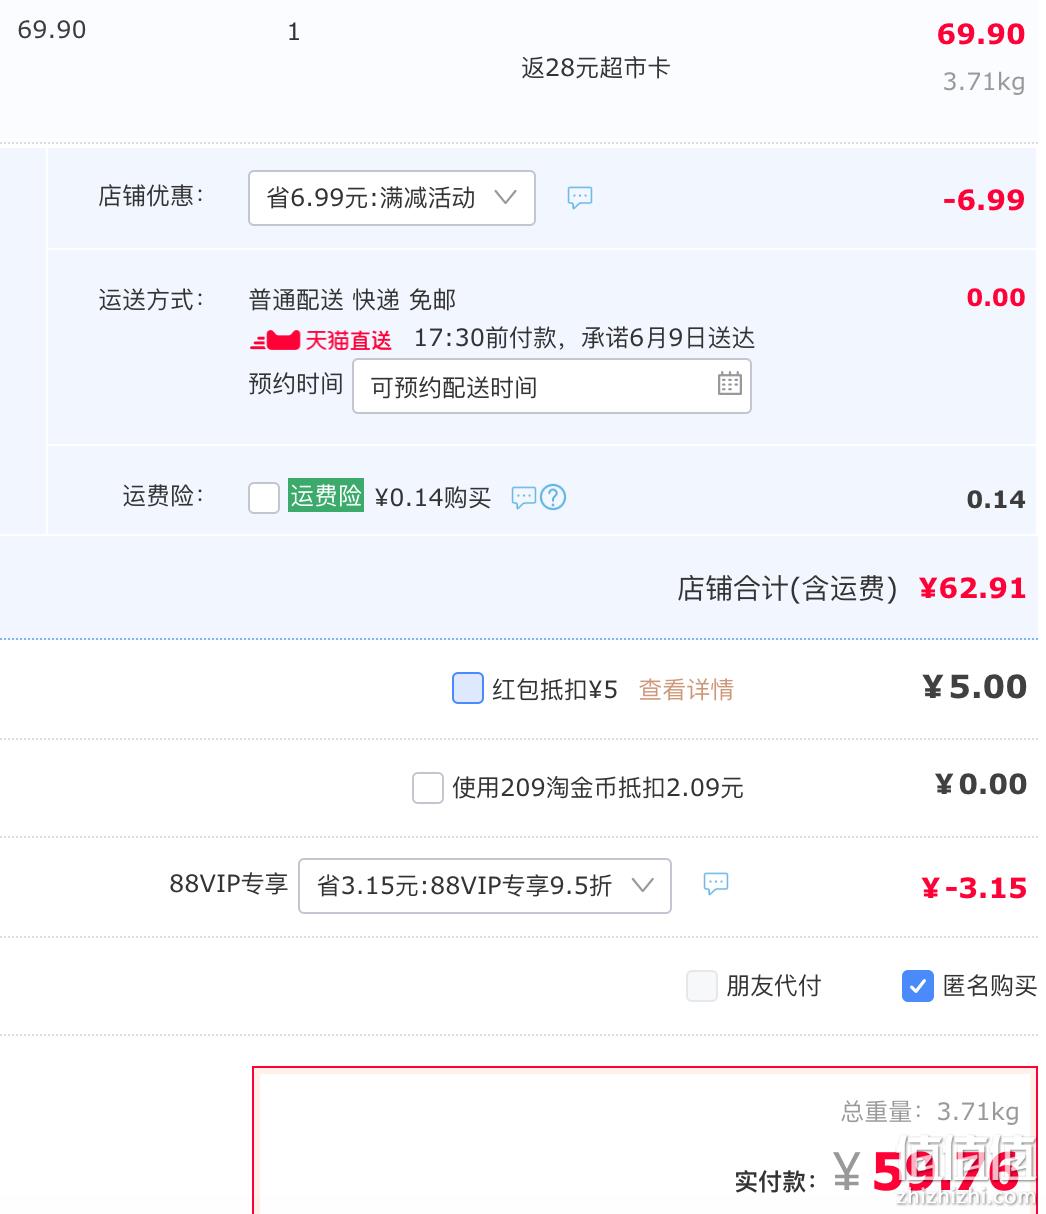Open the 省6.99元:满减活动 dropdown
The height and width of the screenshot is (1214, 1046).
392,198
